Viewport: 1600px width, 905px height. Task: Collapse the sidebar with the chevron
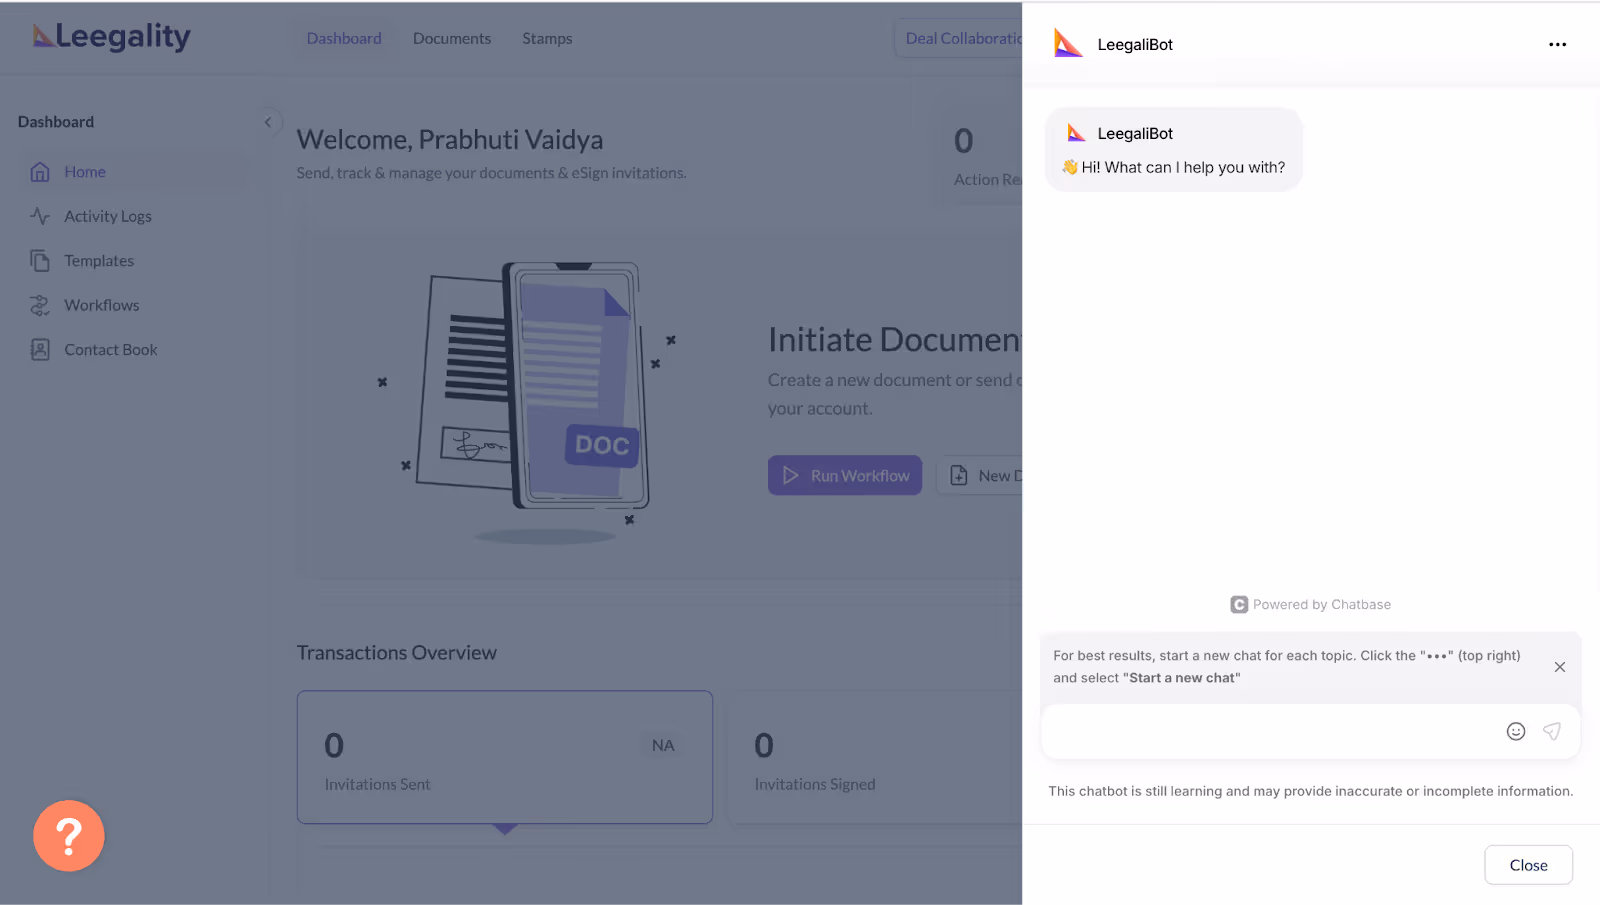268,122
